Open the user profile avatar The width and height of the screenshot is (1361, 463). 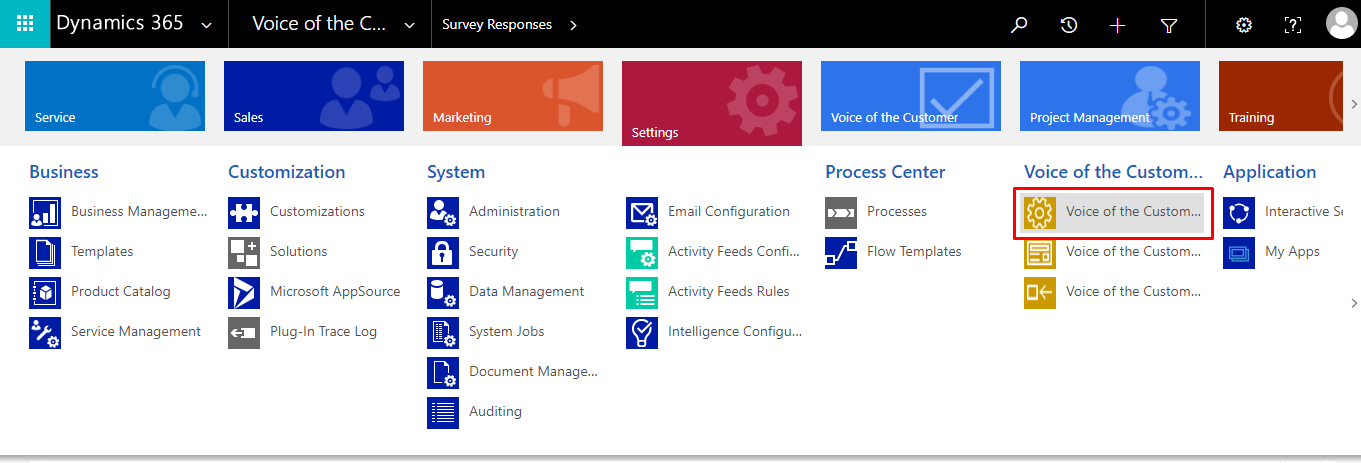pos(1341,24)
